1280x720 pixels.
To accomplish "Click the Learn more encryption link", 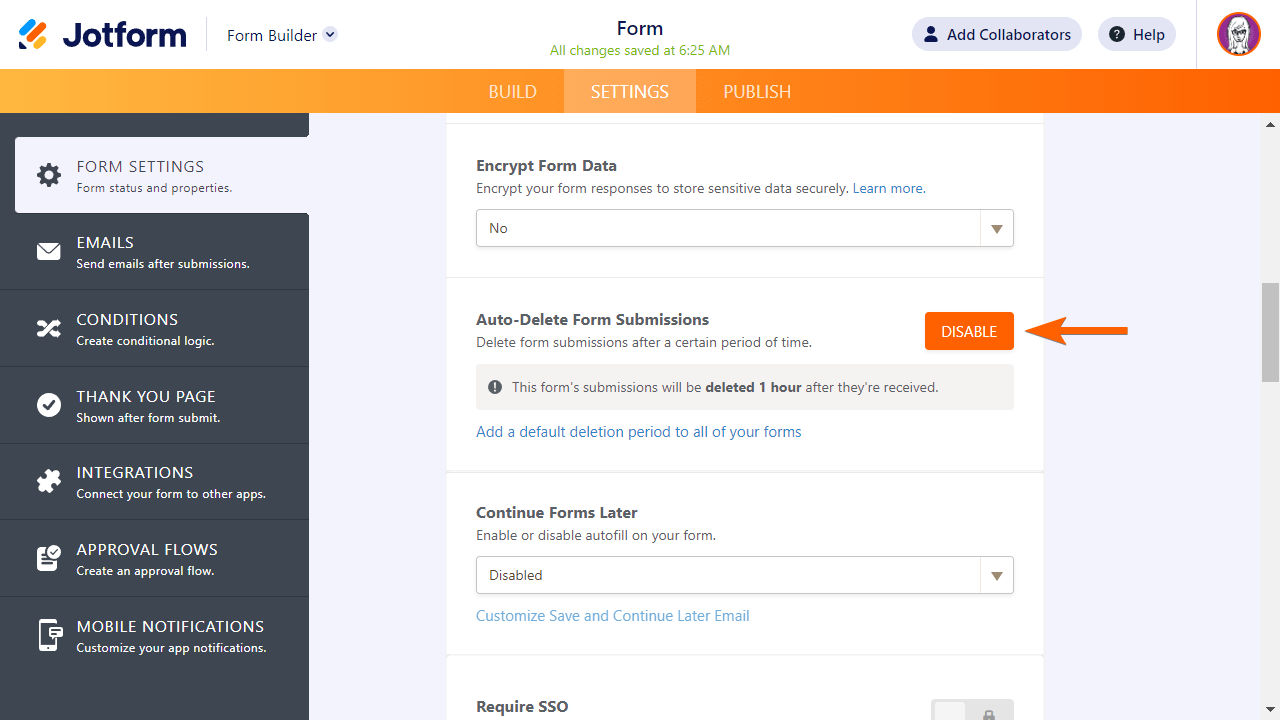I will (888, 188).
